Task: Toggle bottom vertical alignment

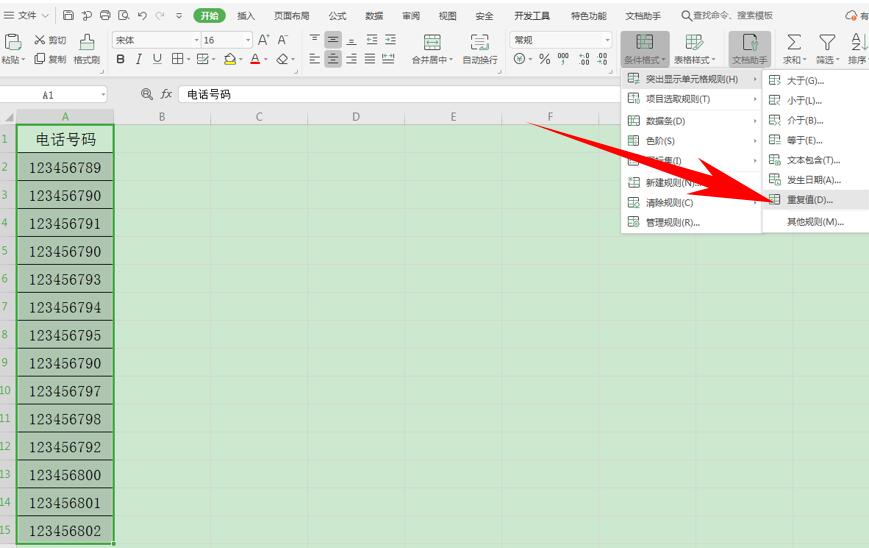Action: tap(351, 39)
